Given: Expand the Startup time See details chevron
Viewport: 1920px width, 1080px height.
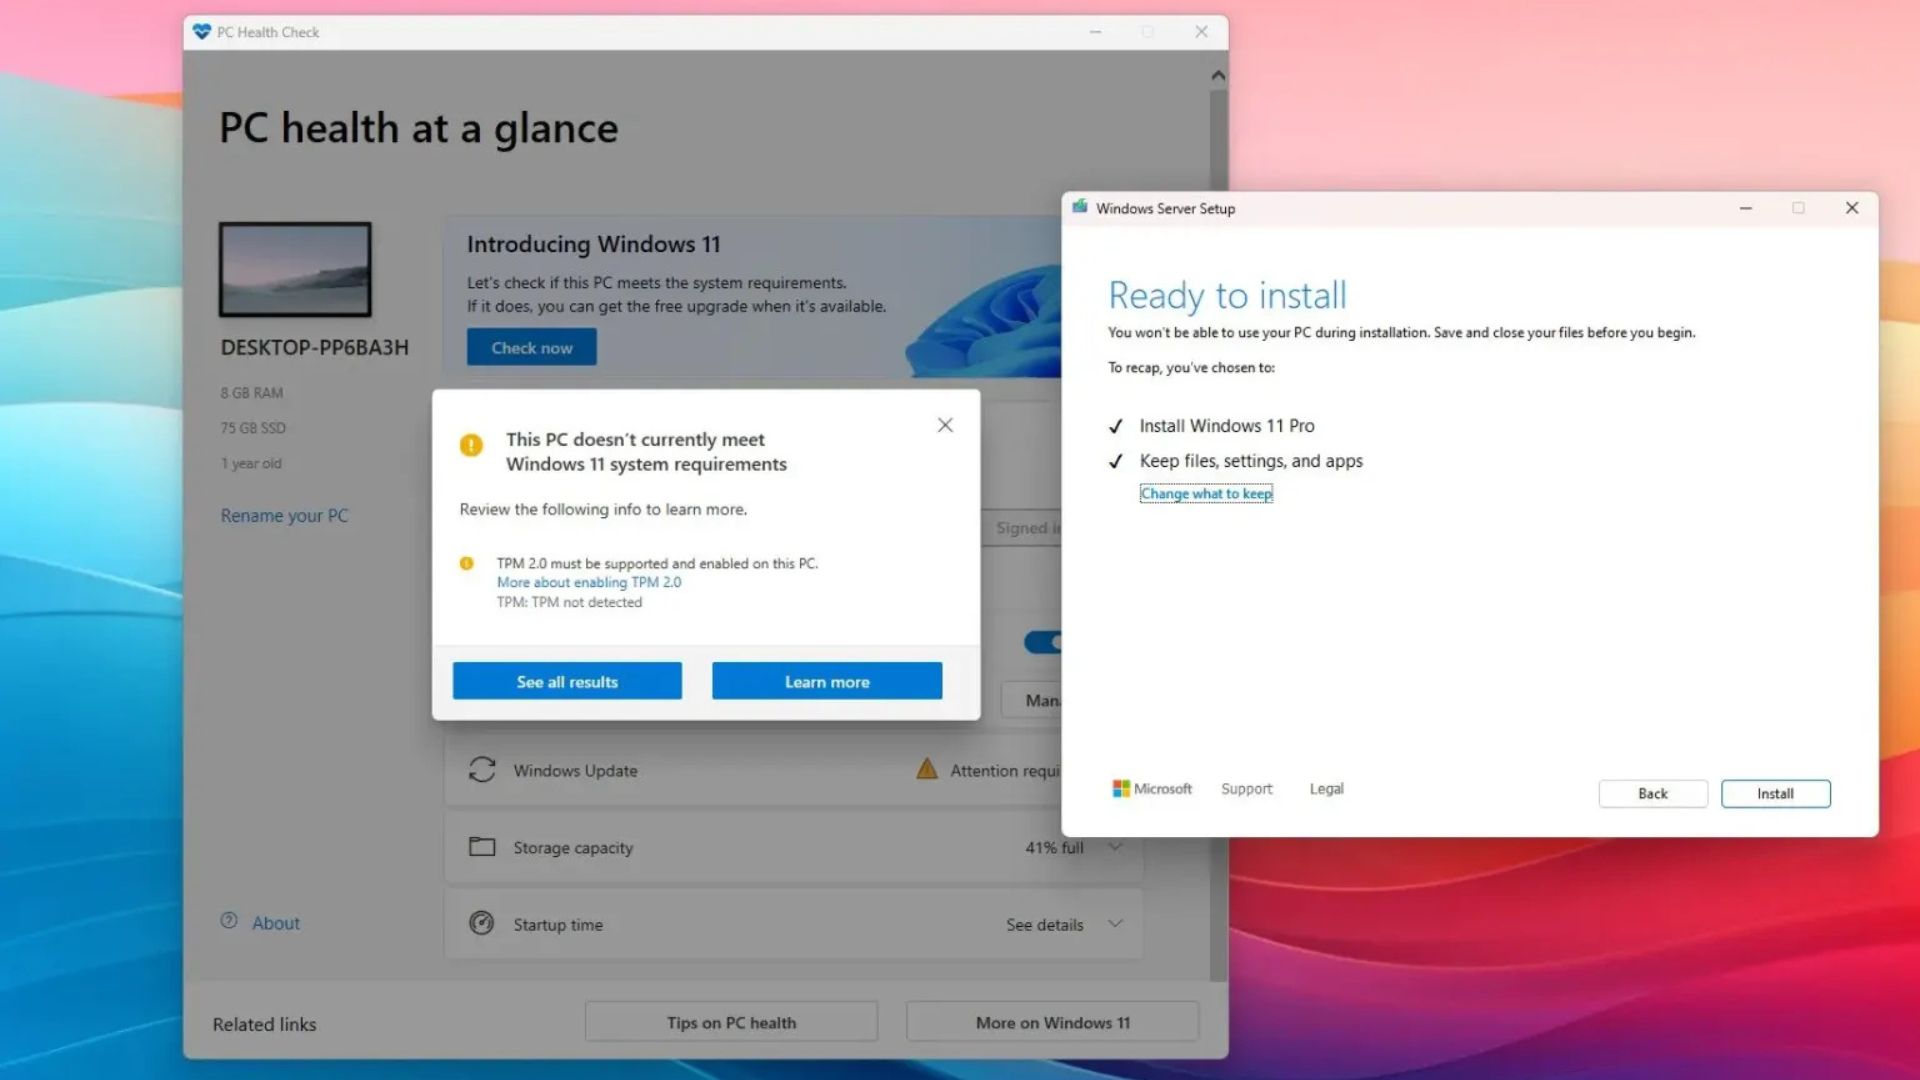Looking at the screenshot, I should [x=1114, y=924].
